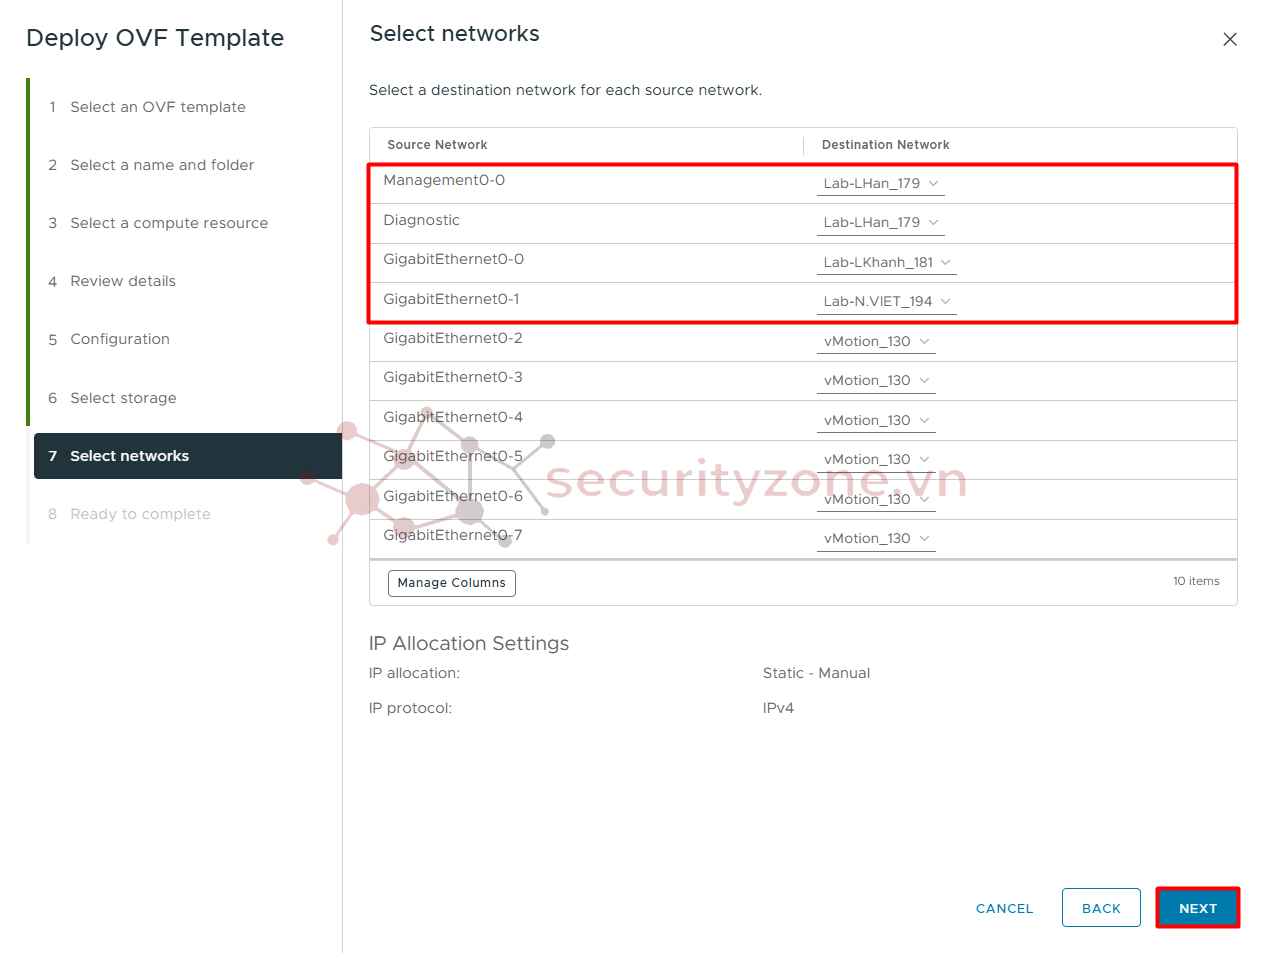Screen dimensions: 1265x953
Task: Cancel the OVF deployment wizard
Action: pos(1004,908)
